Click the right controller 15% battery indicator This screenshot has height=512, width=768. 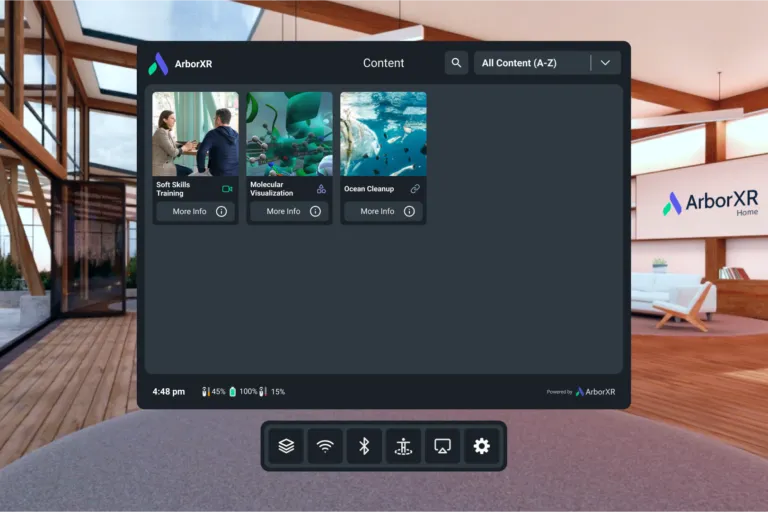272,391
